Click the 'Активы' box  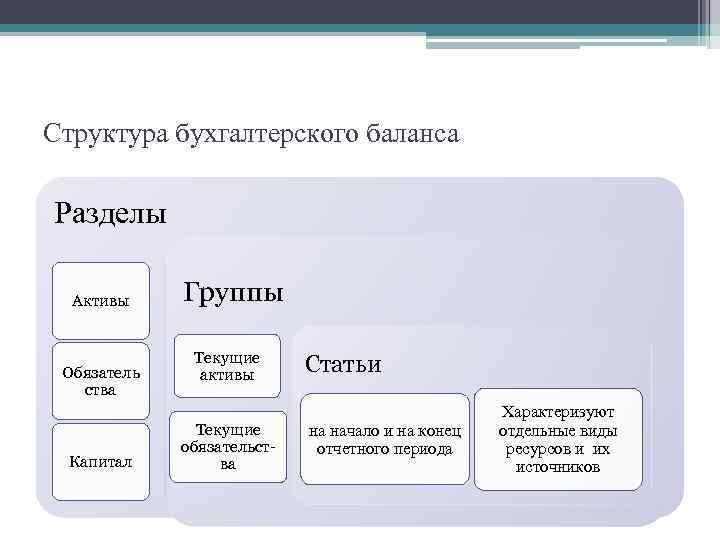pyautogui.click(x=101, y=301)
